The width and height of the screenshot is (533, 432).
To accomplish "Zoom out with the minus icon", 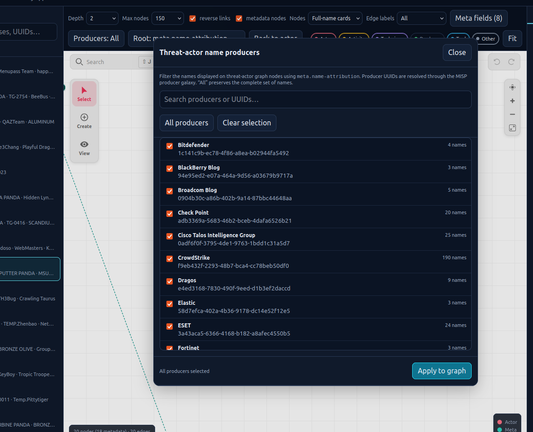I will pyautogui.click(x=512, y=115).
